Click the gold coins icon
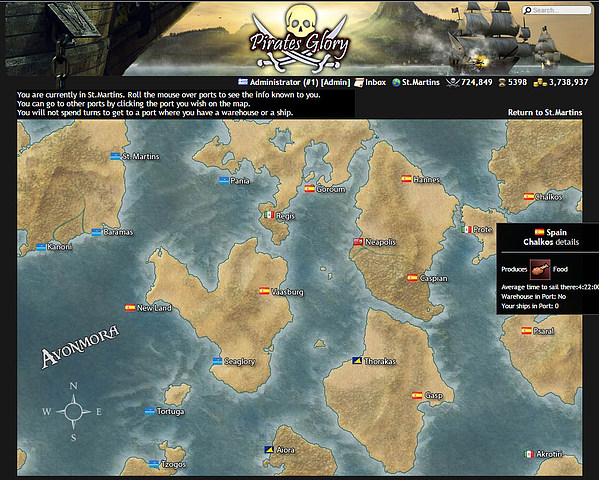 [x=540, y=82]
